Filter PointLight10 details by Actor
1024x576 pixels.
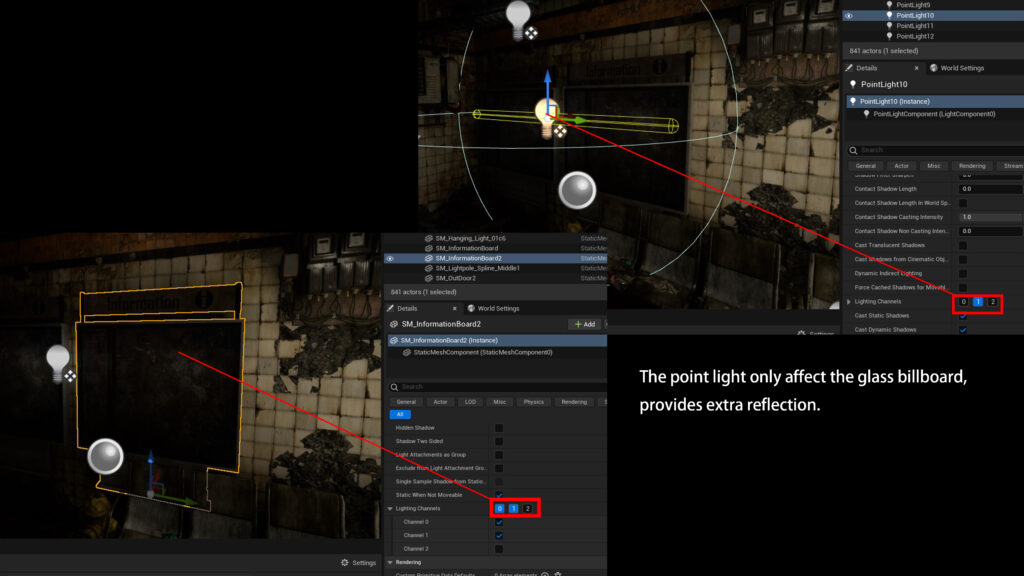click(901, 166)
